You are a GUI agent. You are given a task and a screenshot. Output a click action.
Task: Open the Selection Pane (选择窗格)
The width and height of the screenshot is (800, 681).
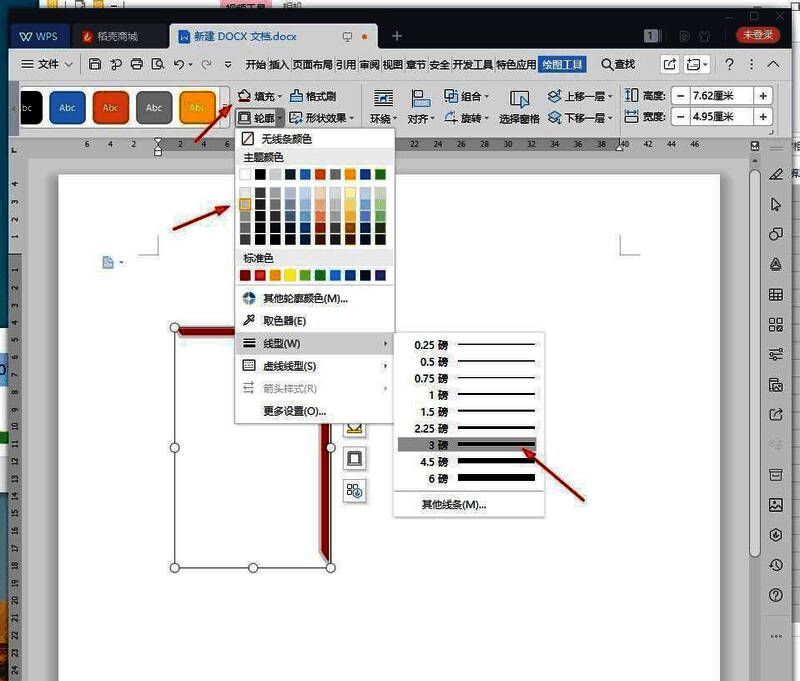pyautogui.click(x=519, y=106)
